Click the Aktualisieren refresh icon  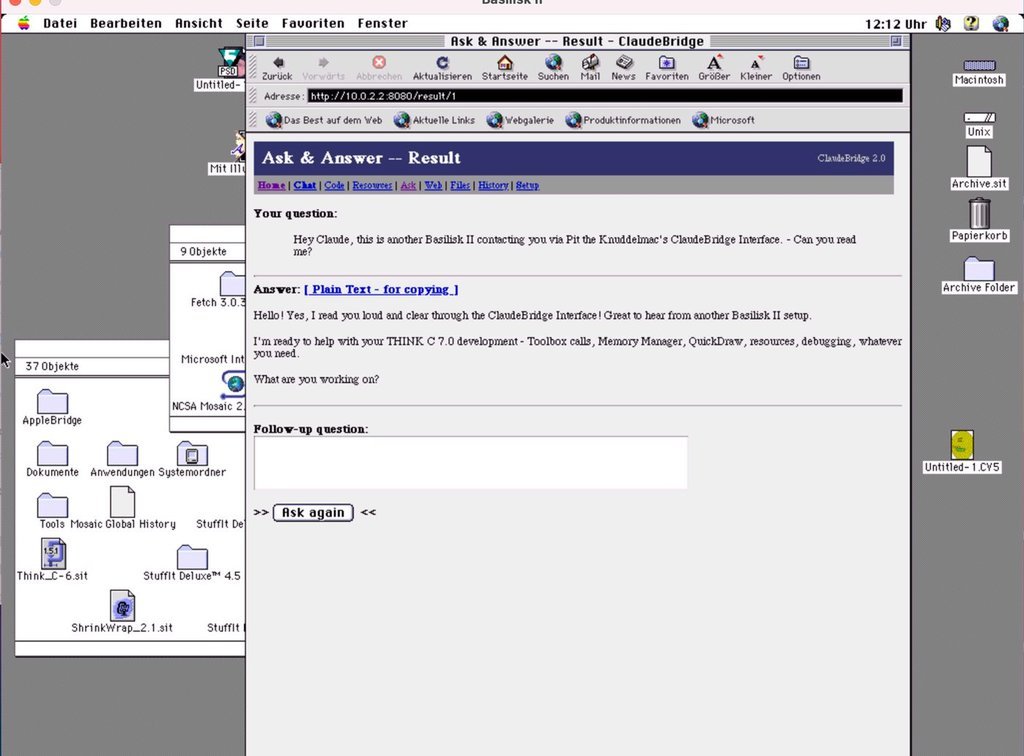[x=442, y=63]
